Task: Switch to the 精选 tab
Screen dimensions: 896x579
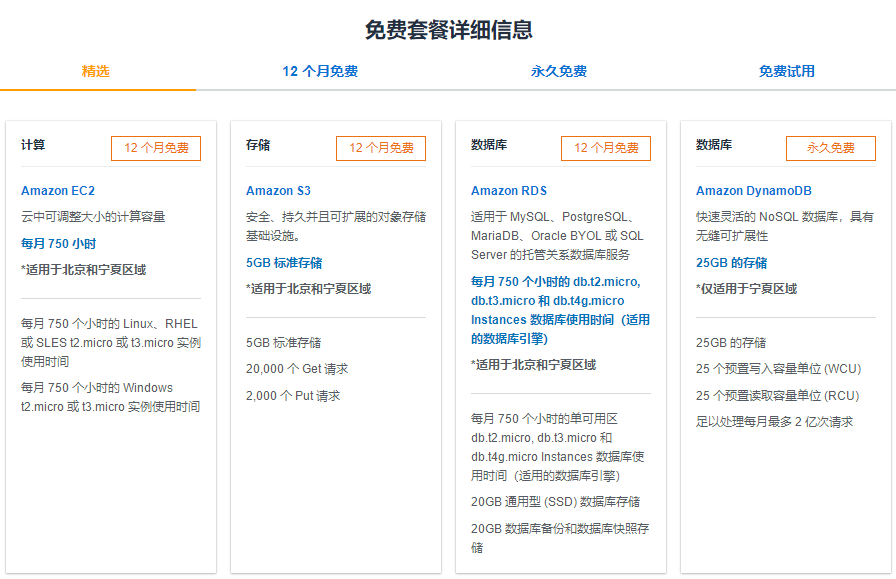Action: click(x=96, y=71)
